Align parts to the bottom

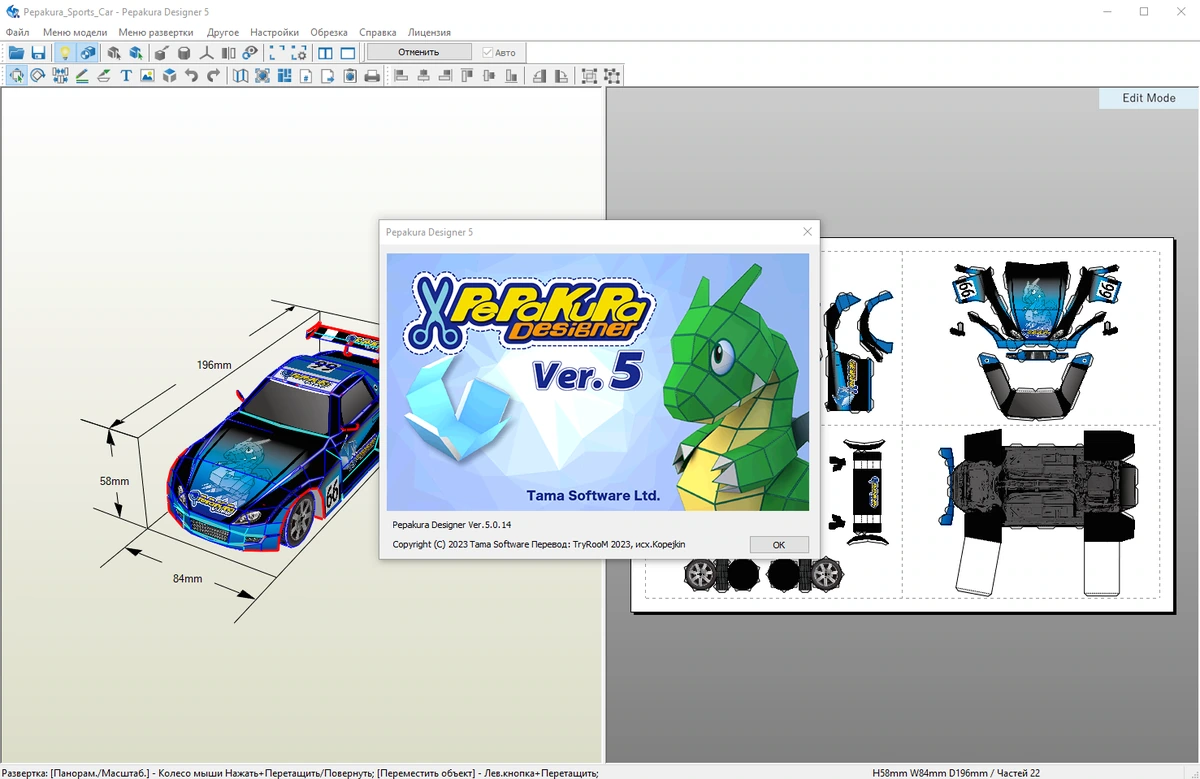pos(511,75)
